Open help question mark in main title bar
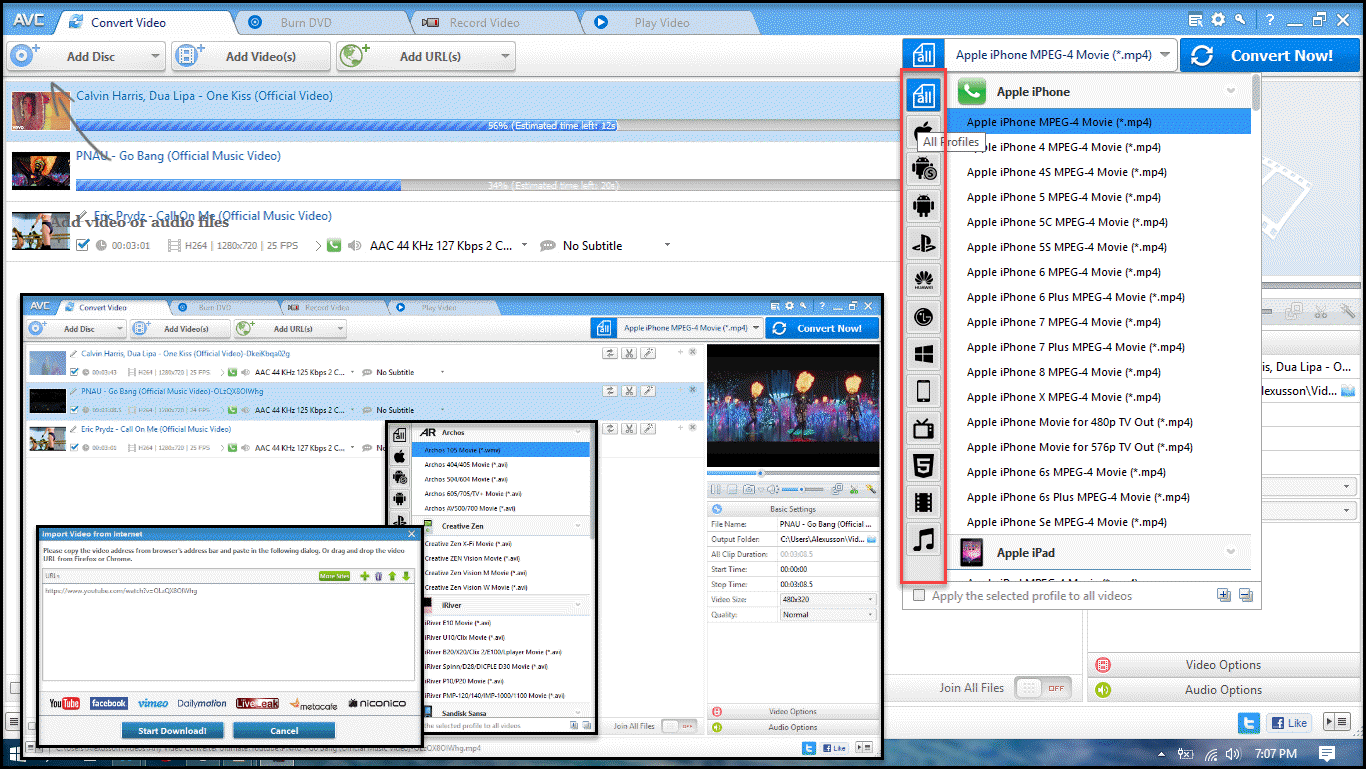Viewport: 1366px width, 769px height. click(1270, 19)
